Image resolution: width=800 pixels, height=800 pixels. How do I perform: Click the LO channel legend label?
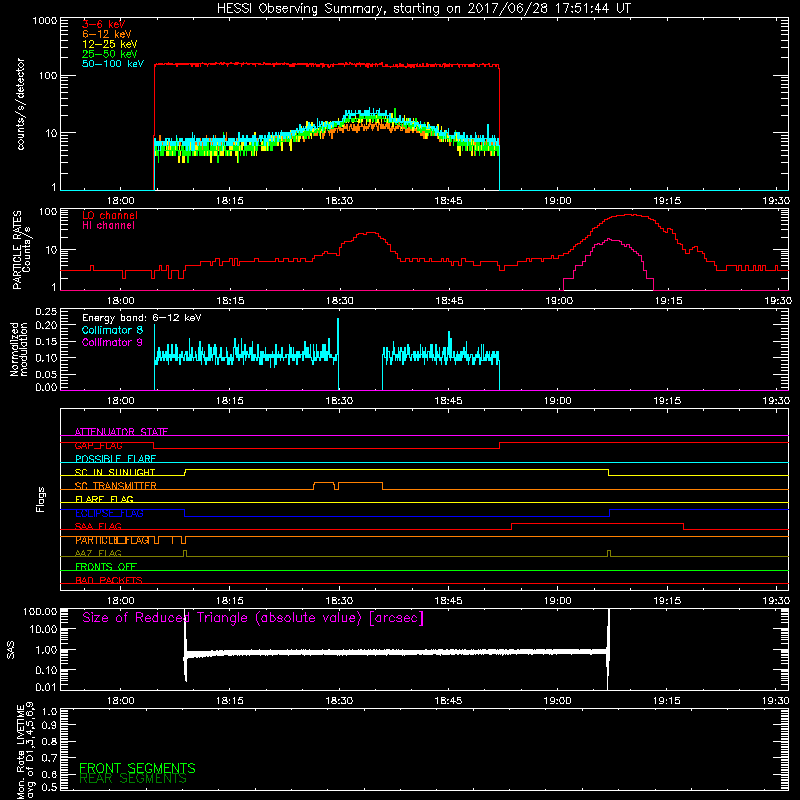[x=110, y=215]
